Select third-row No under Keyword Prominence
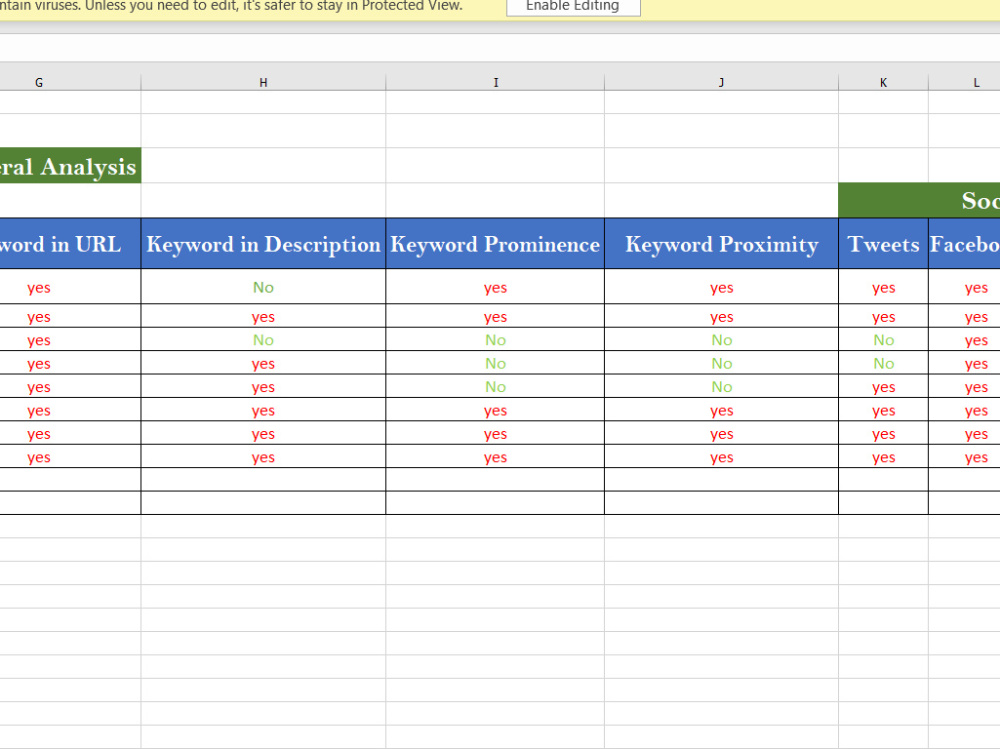 point(496,340)
